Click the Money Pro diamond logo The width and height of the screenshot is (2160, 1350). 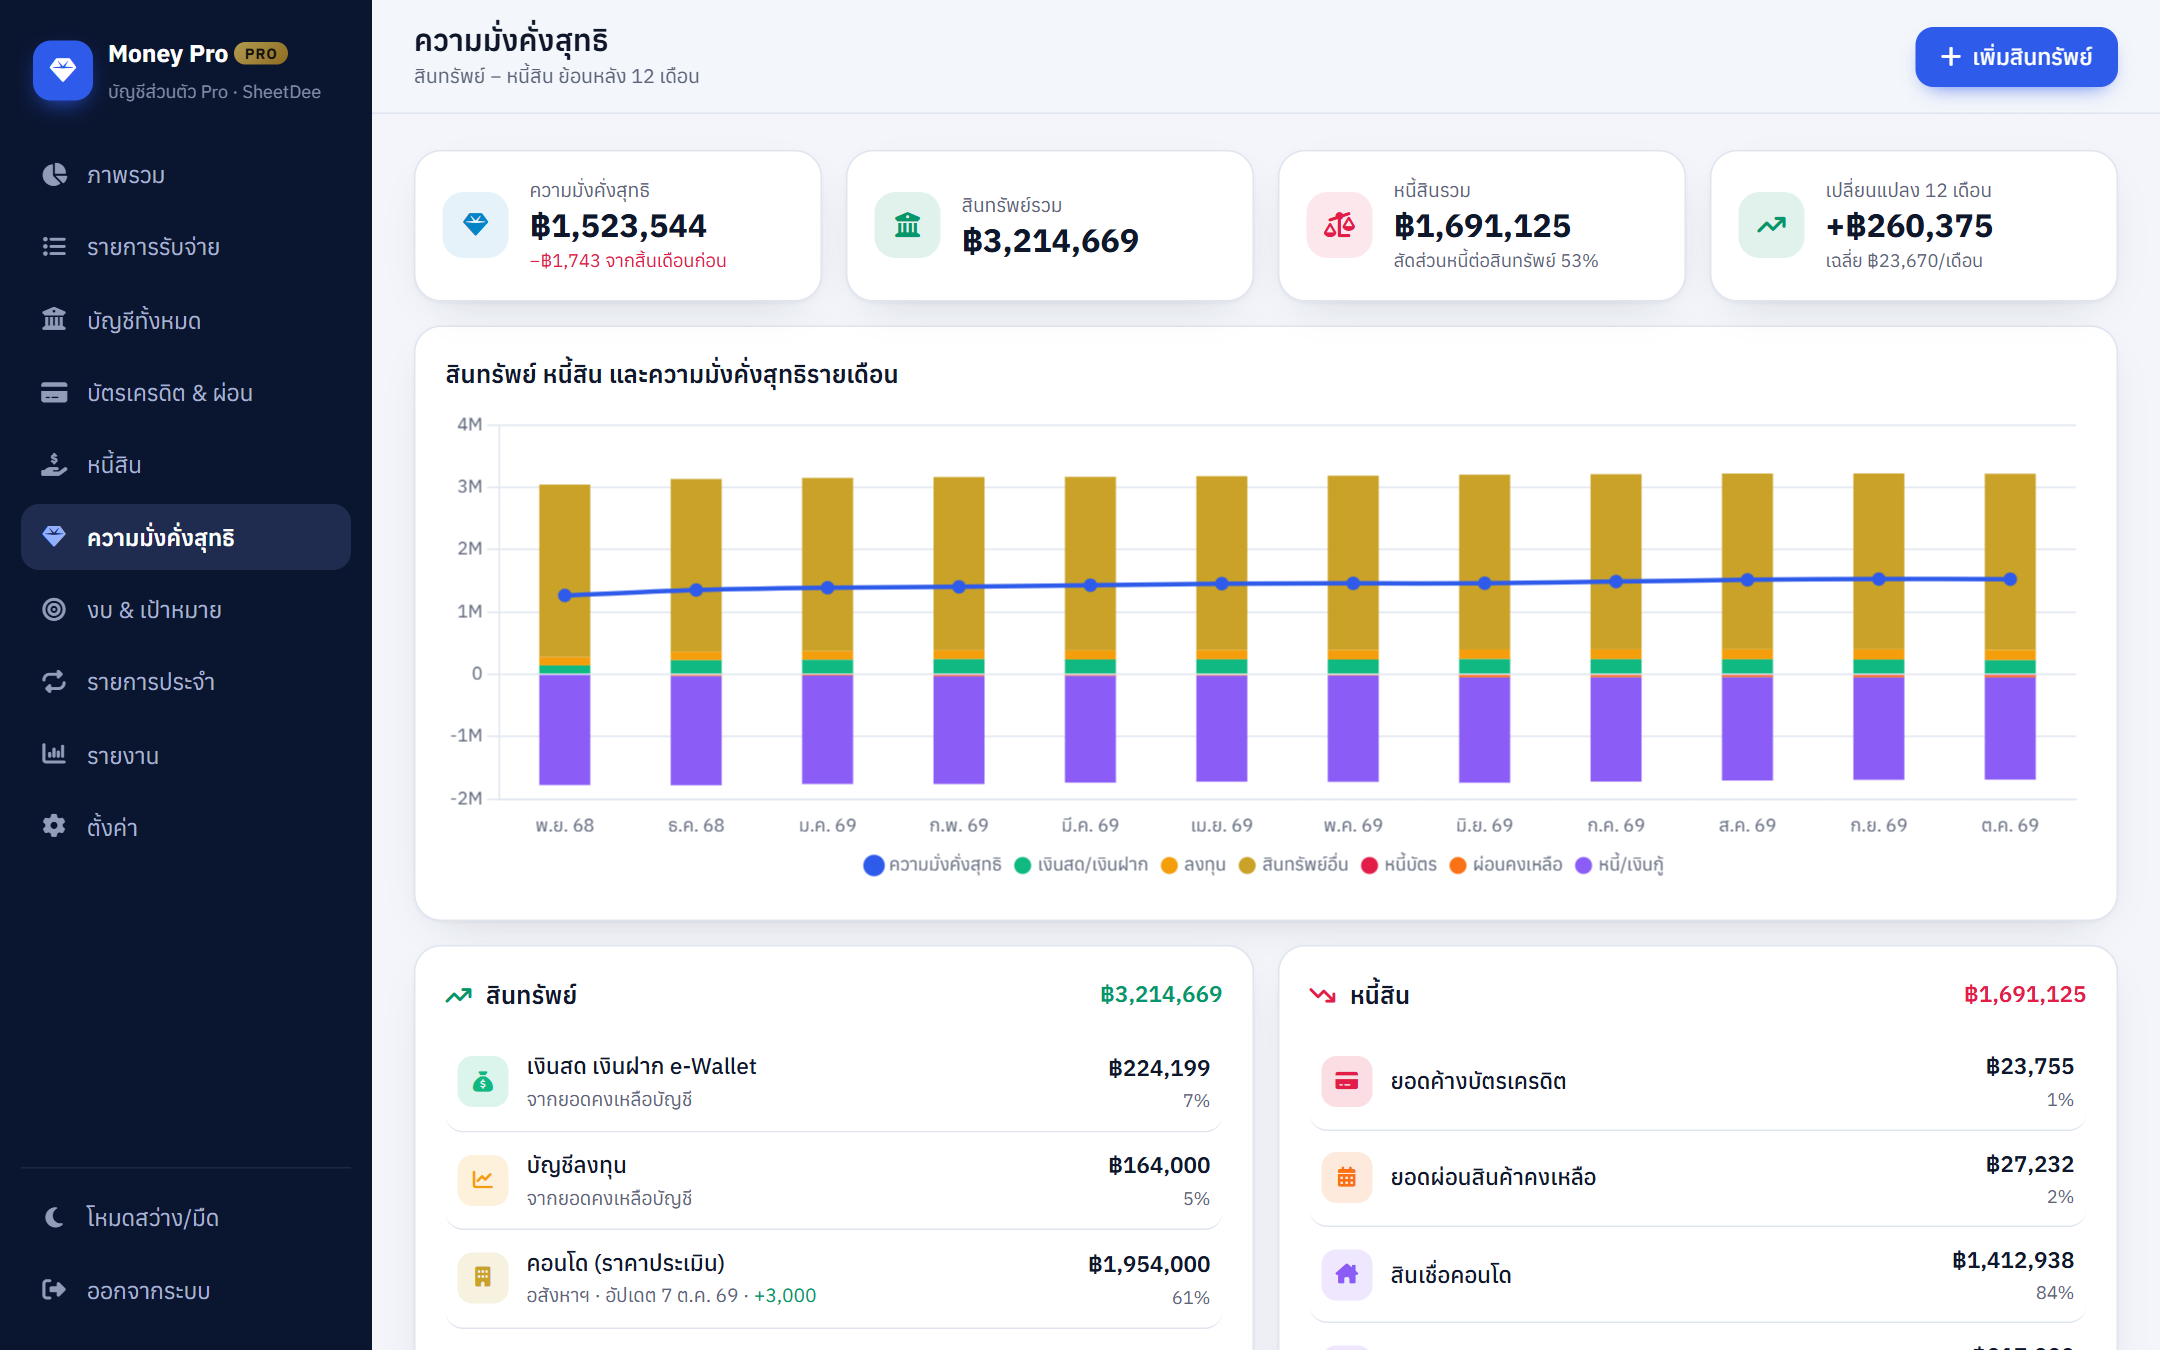[62, 71]
